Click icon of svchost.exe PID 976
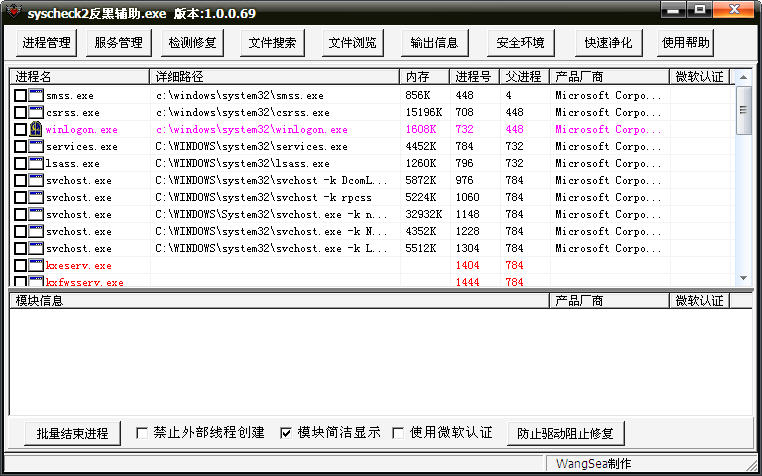 tap(36, 180)
